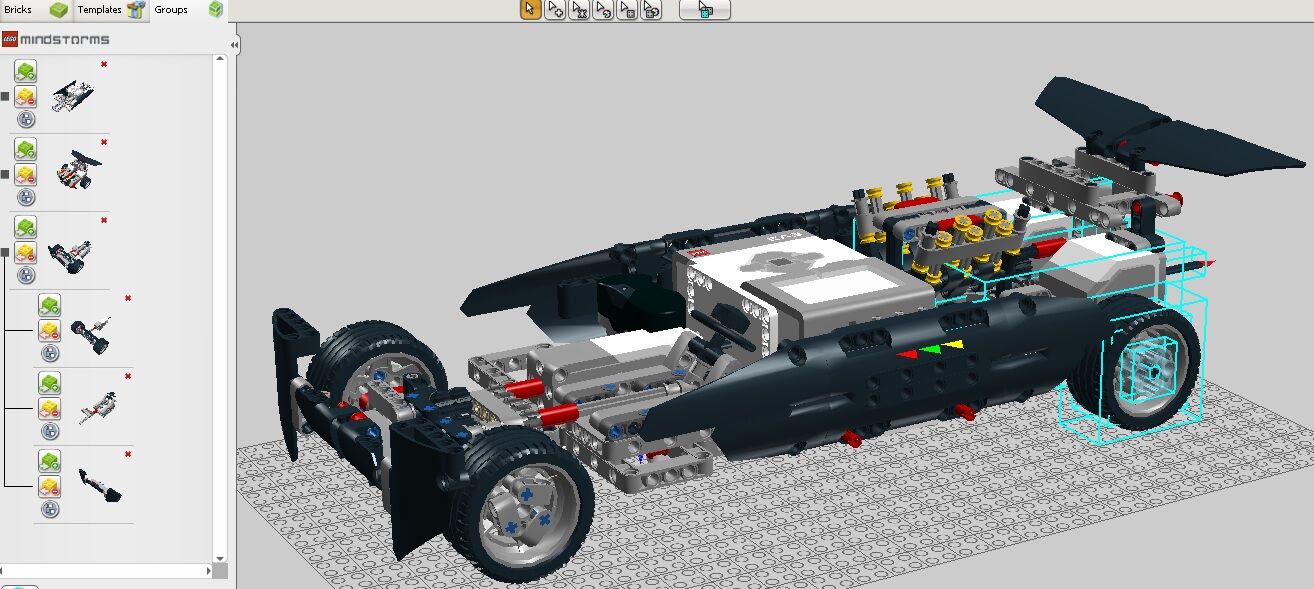This screenshot has width=1314, height=589.
Task: Click round blue icon of black fender subgroup
Action: [50, 509]
